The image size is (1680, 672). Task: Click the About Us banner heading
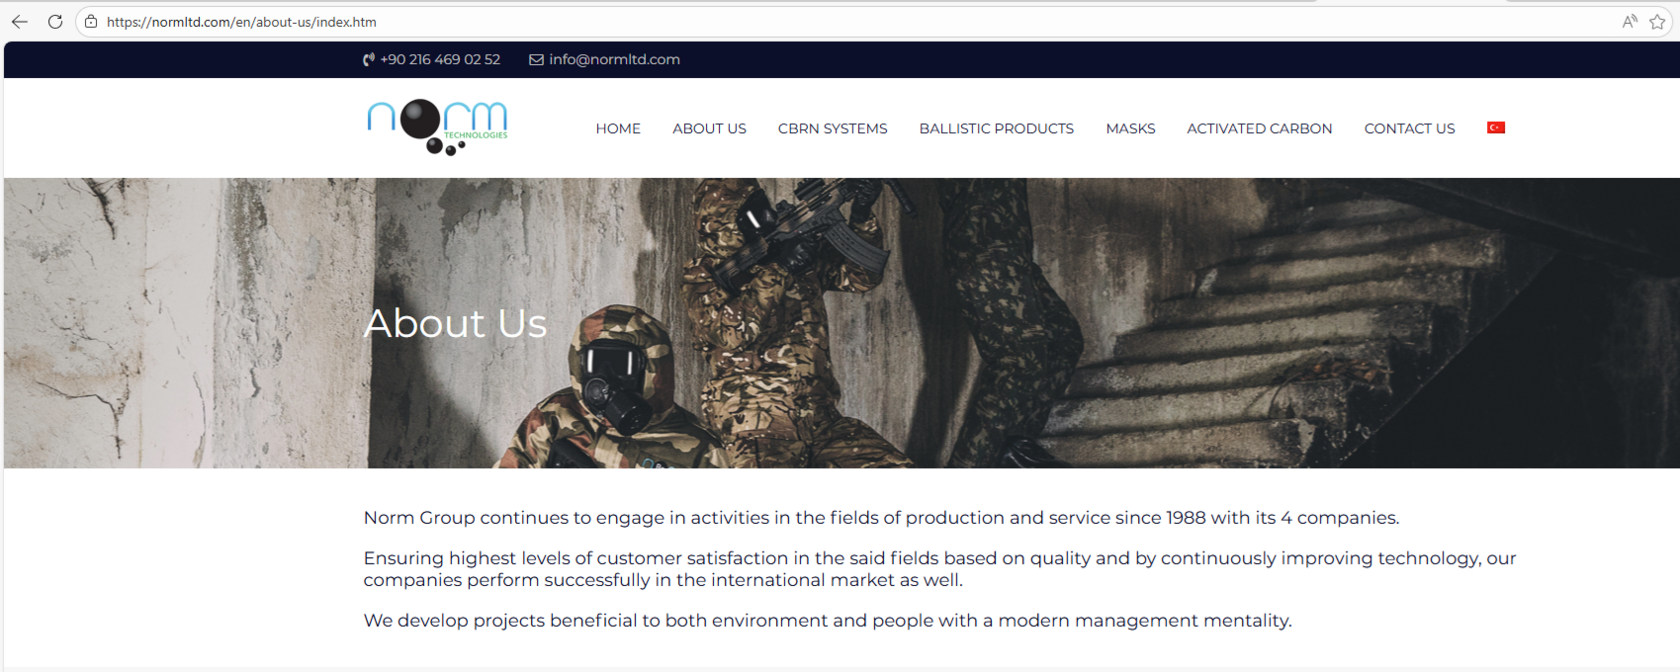click(456, 323)
